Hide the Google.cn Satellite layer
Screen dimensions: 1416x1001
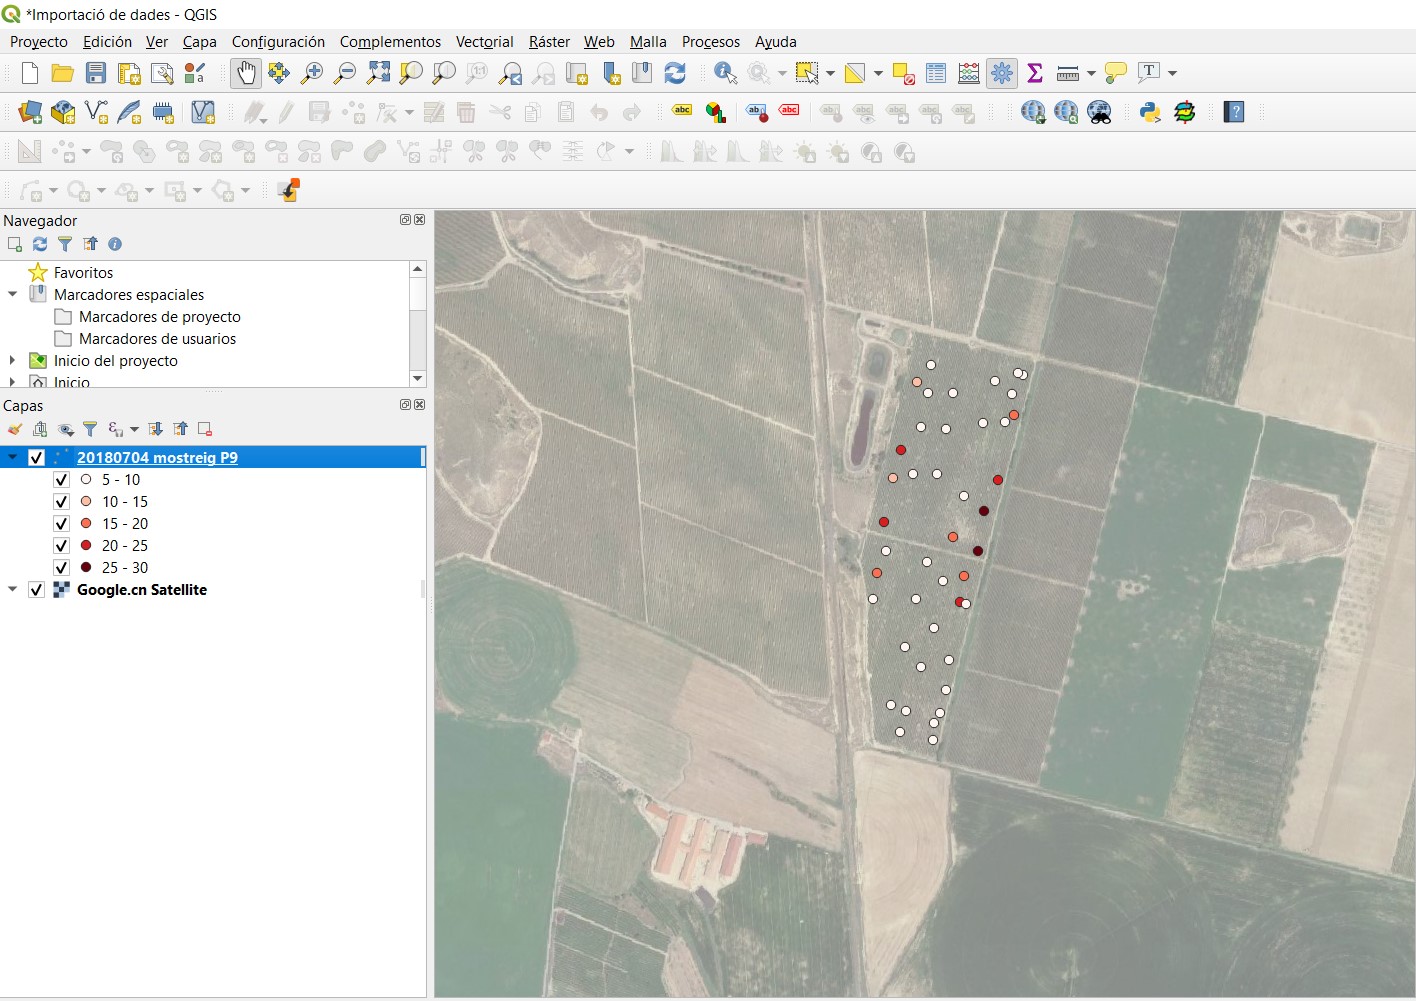(x=37, y=589)
